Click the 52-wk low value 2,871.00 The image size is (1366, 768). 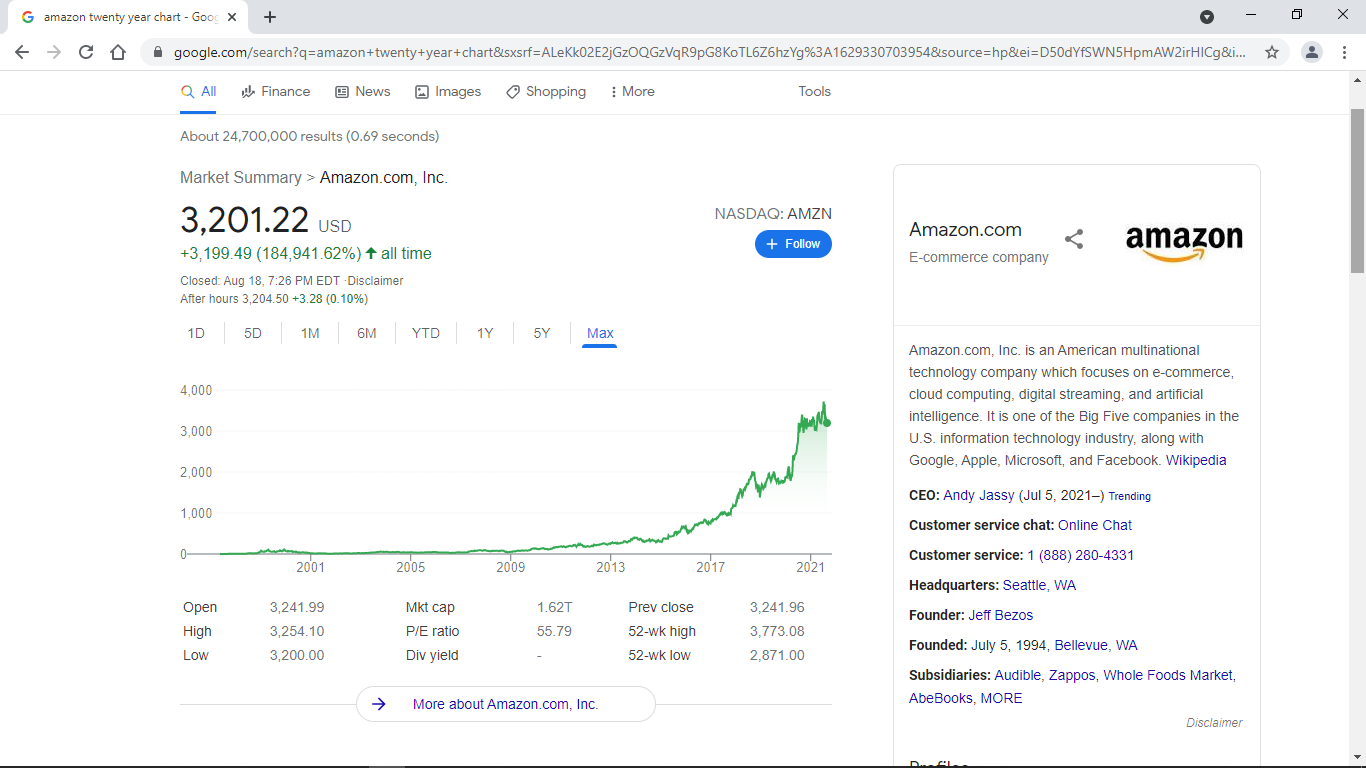click(x=777, y=655)
